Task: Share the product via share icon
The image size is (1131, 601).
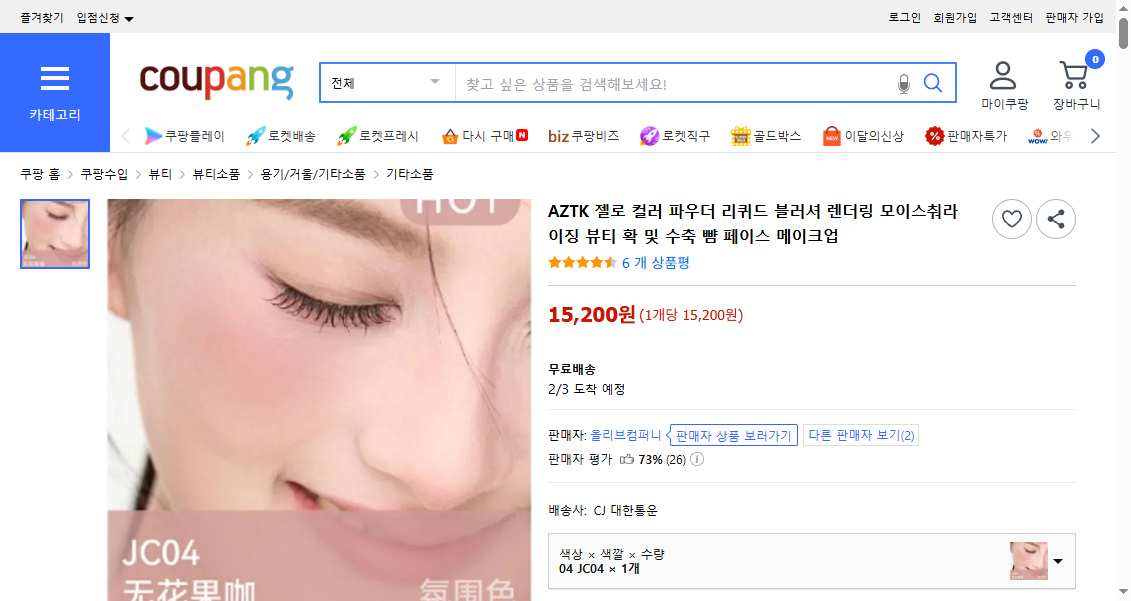Action: click(x=1056, y=218)
